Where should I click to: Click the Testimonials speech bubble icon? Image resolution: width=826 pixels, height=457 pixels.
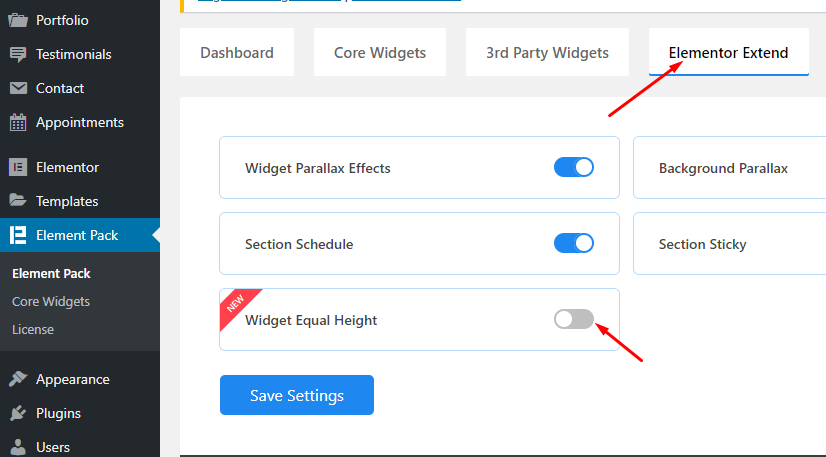[x=18, y=54]
